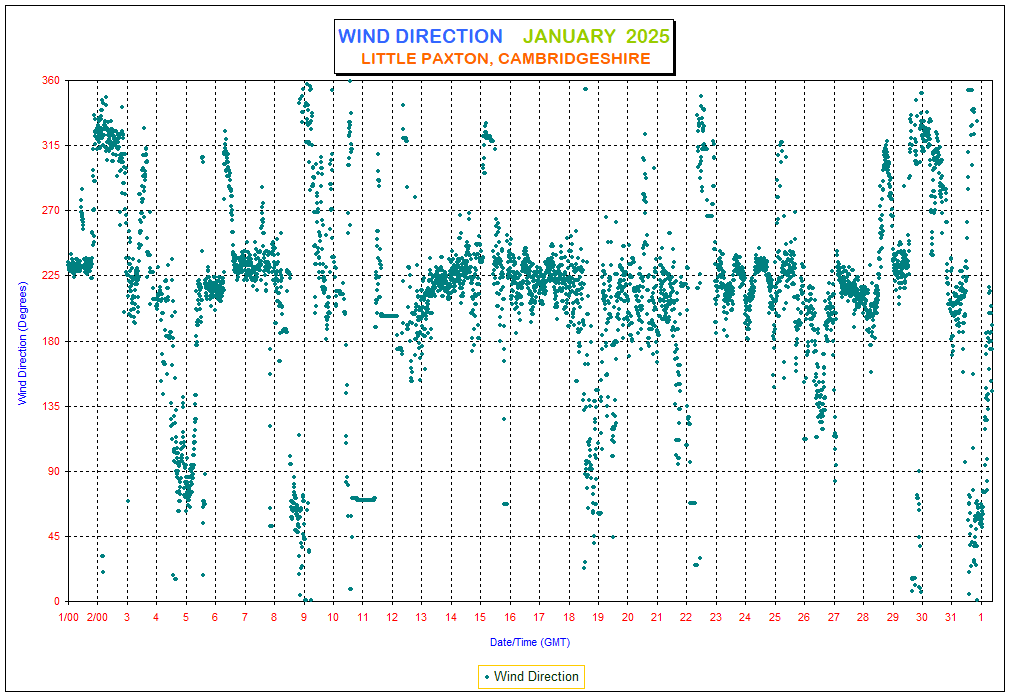Image resolution: width=1010 pixels, height=696 pixels.
Task: Click x-axis date label 8
Action: [274, 617]
